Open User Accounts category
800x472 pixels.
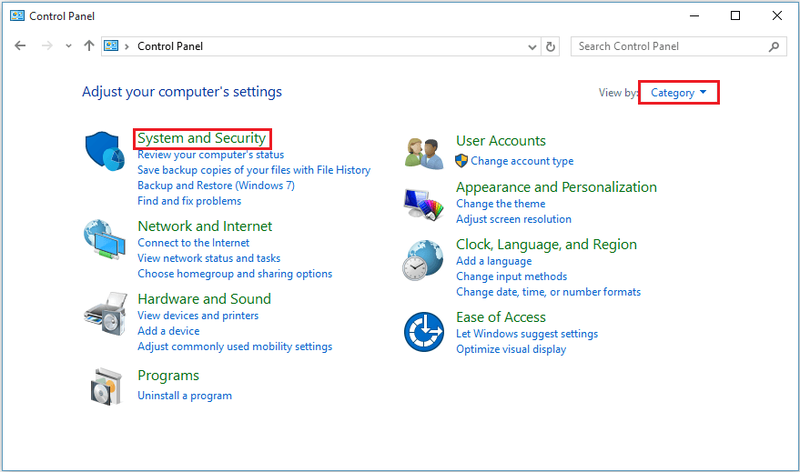click(501, 141)
